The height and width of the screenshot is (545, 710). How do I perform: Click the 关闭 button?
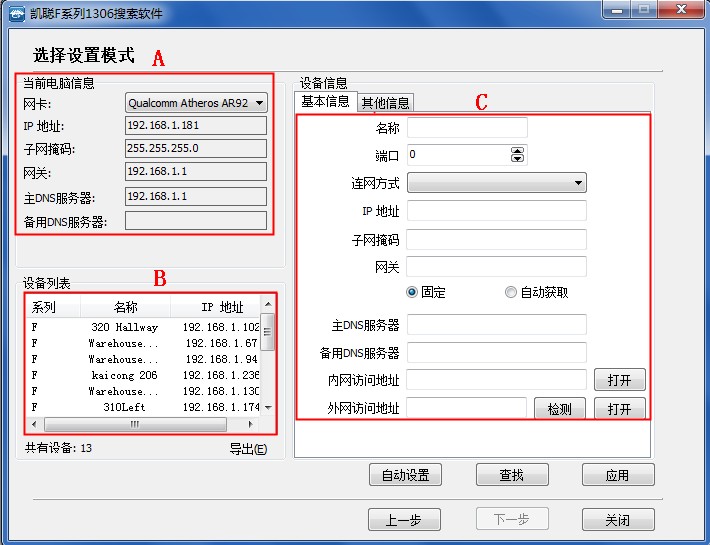pos(618,519)
